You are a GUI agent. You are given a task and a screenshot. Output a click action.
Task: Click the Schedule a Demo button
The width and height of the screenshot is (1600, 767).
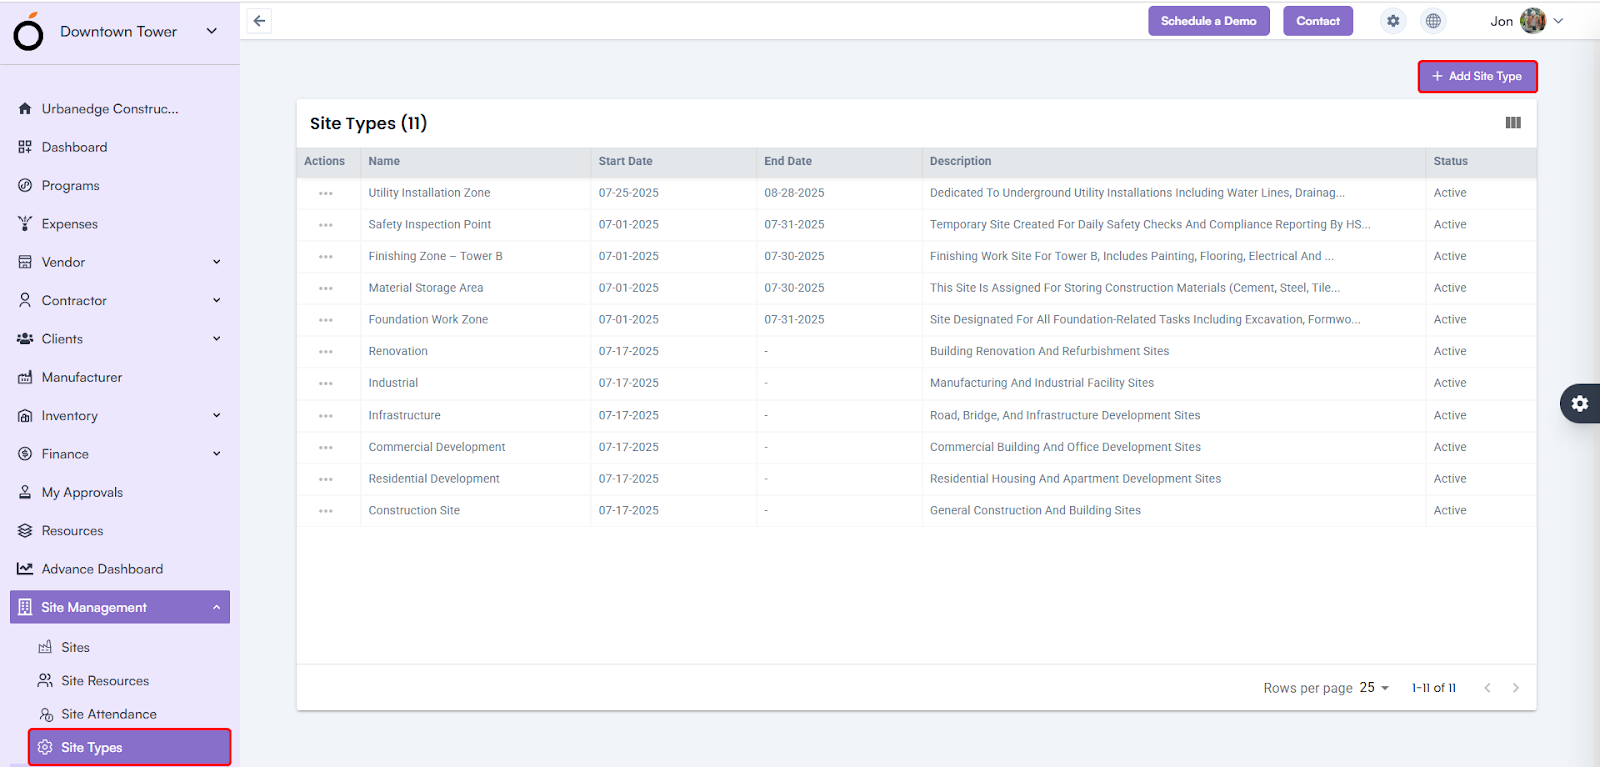pos(1208,21)
